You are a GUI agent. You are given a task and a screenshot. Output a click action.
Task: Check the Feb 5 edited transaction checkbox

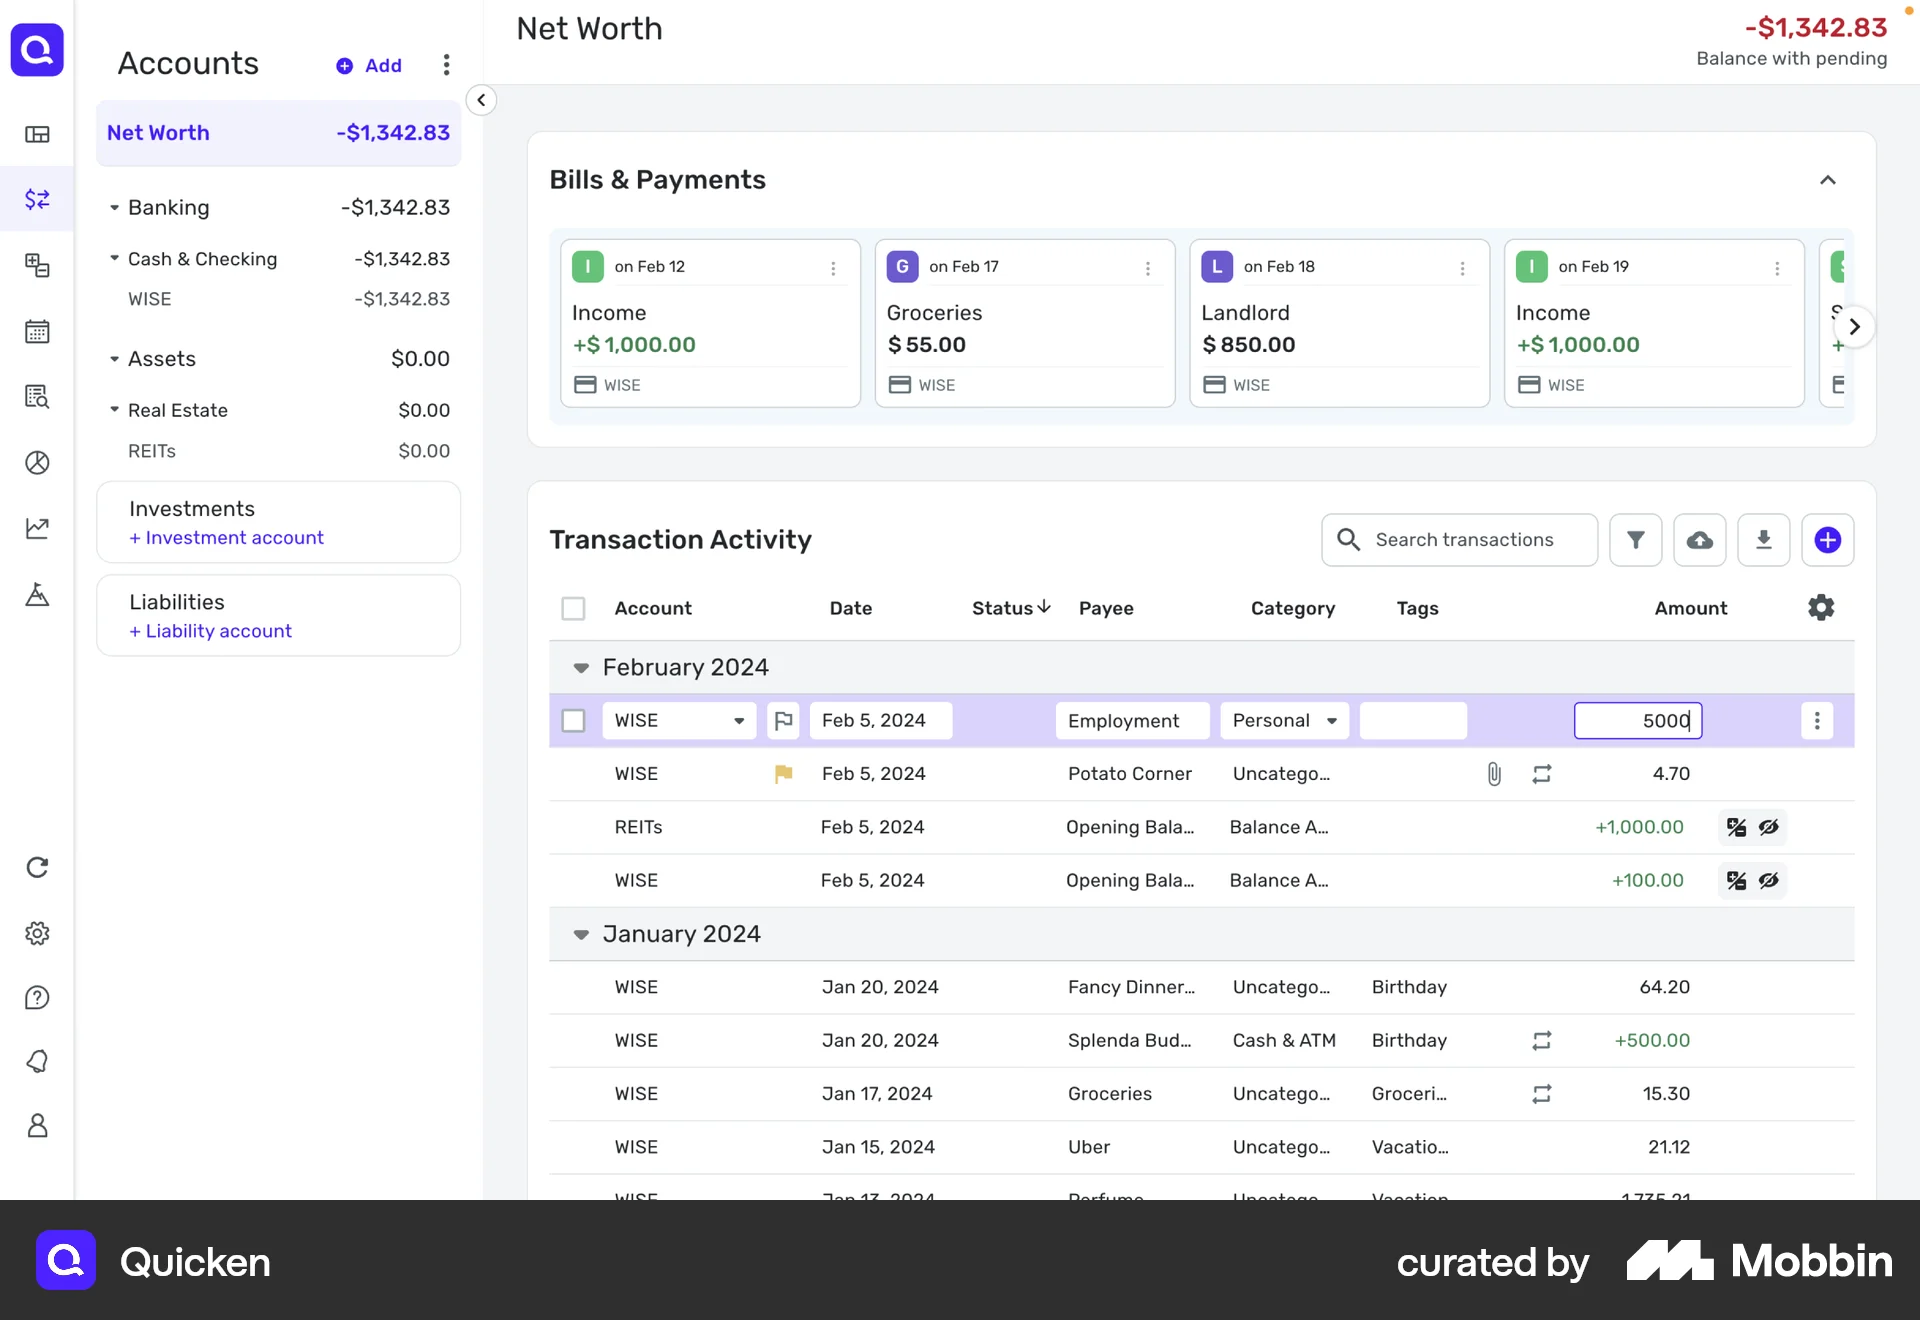tap(573, 720)
